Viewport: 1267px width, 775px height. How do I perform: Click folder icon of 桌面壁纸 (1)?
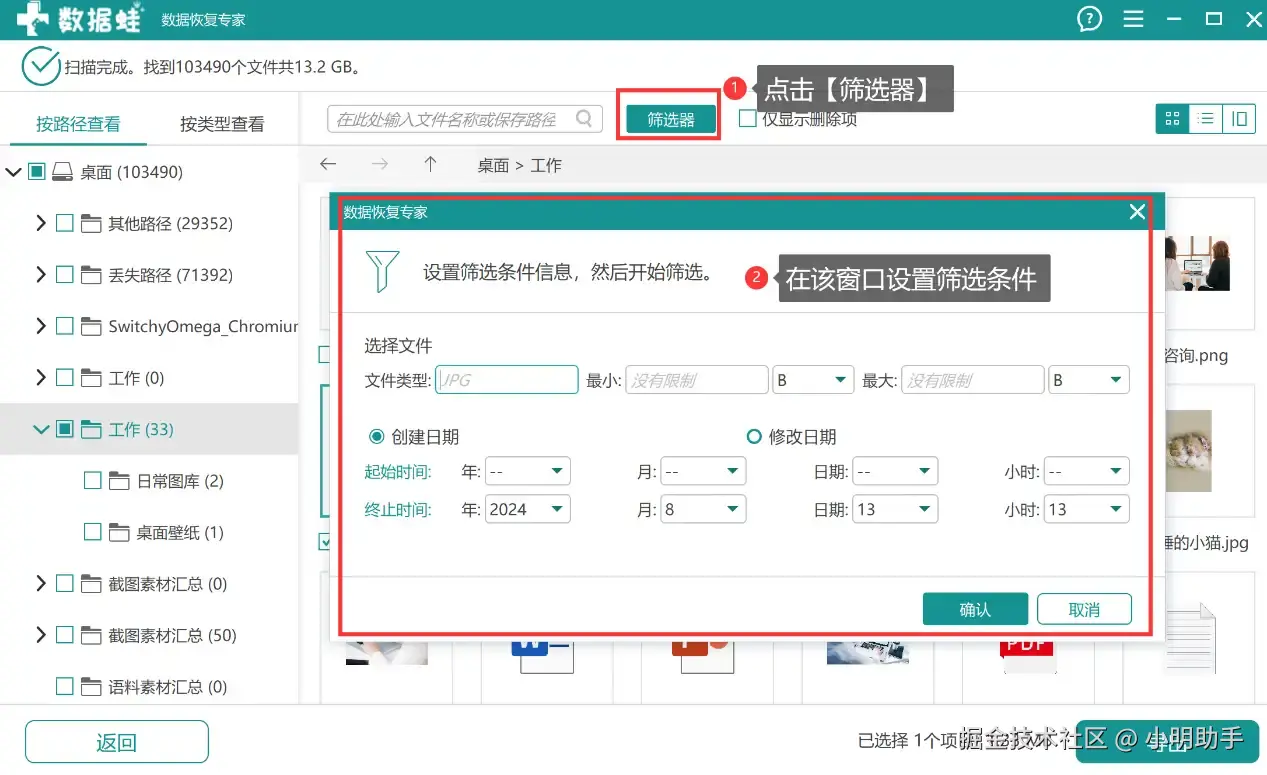(x=119, y=533)
